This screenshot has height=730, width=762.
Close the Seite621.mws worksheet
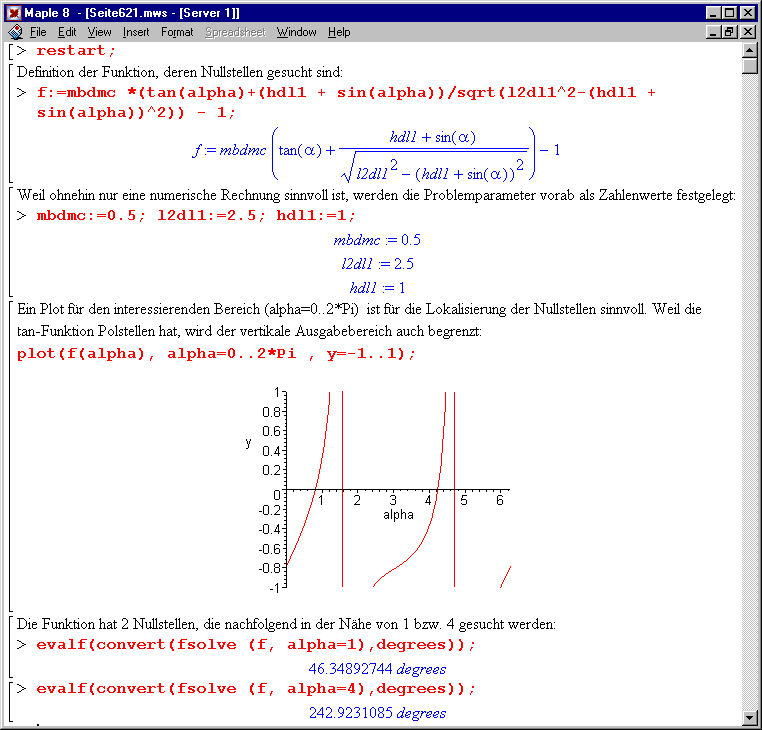[x=749, y=32]
